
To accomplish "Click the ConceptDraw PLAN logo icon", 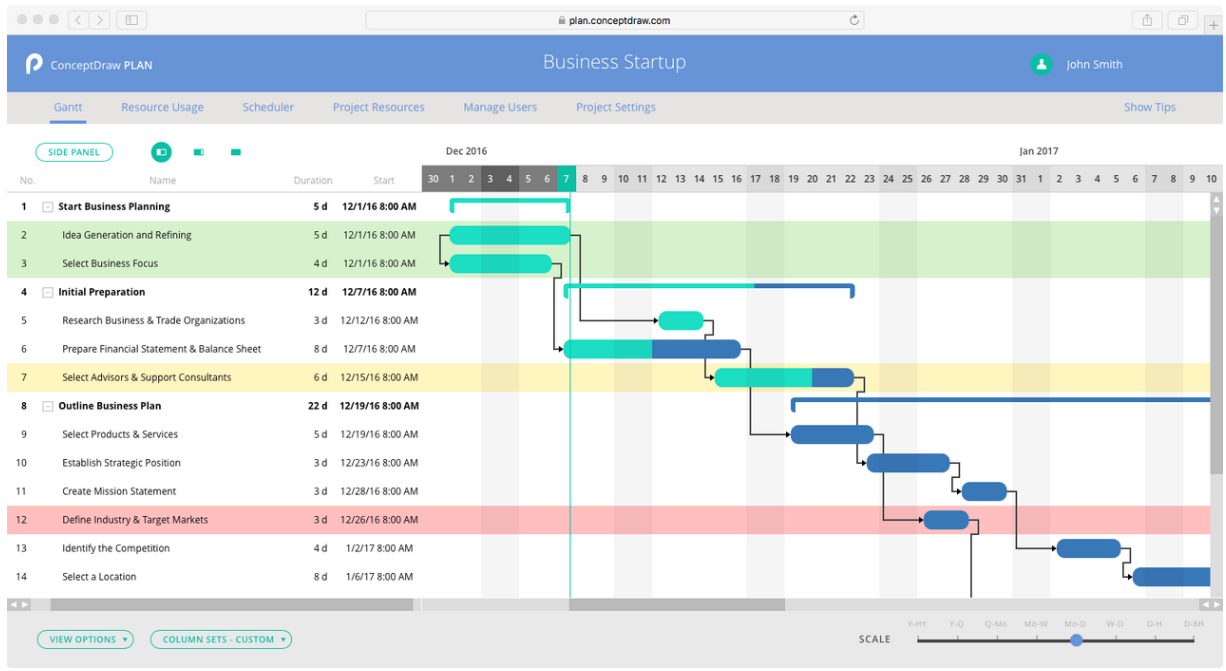I will click(33, 64).
